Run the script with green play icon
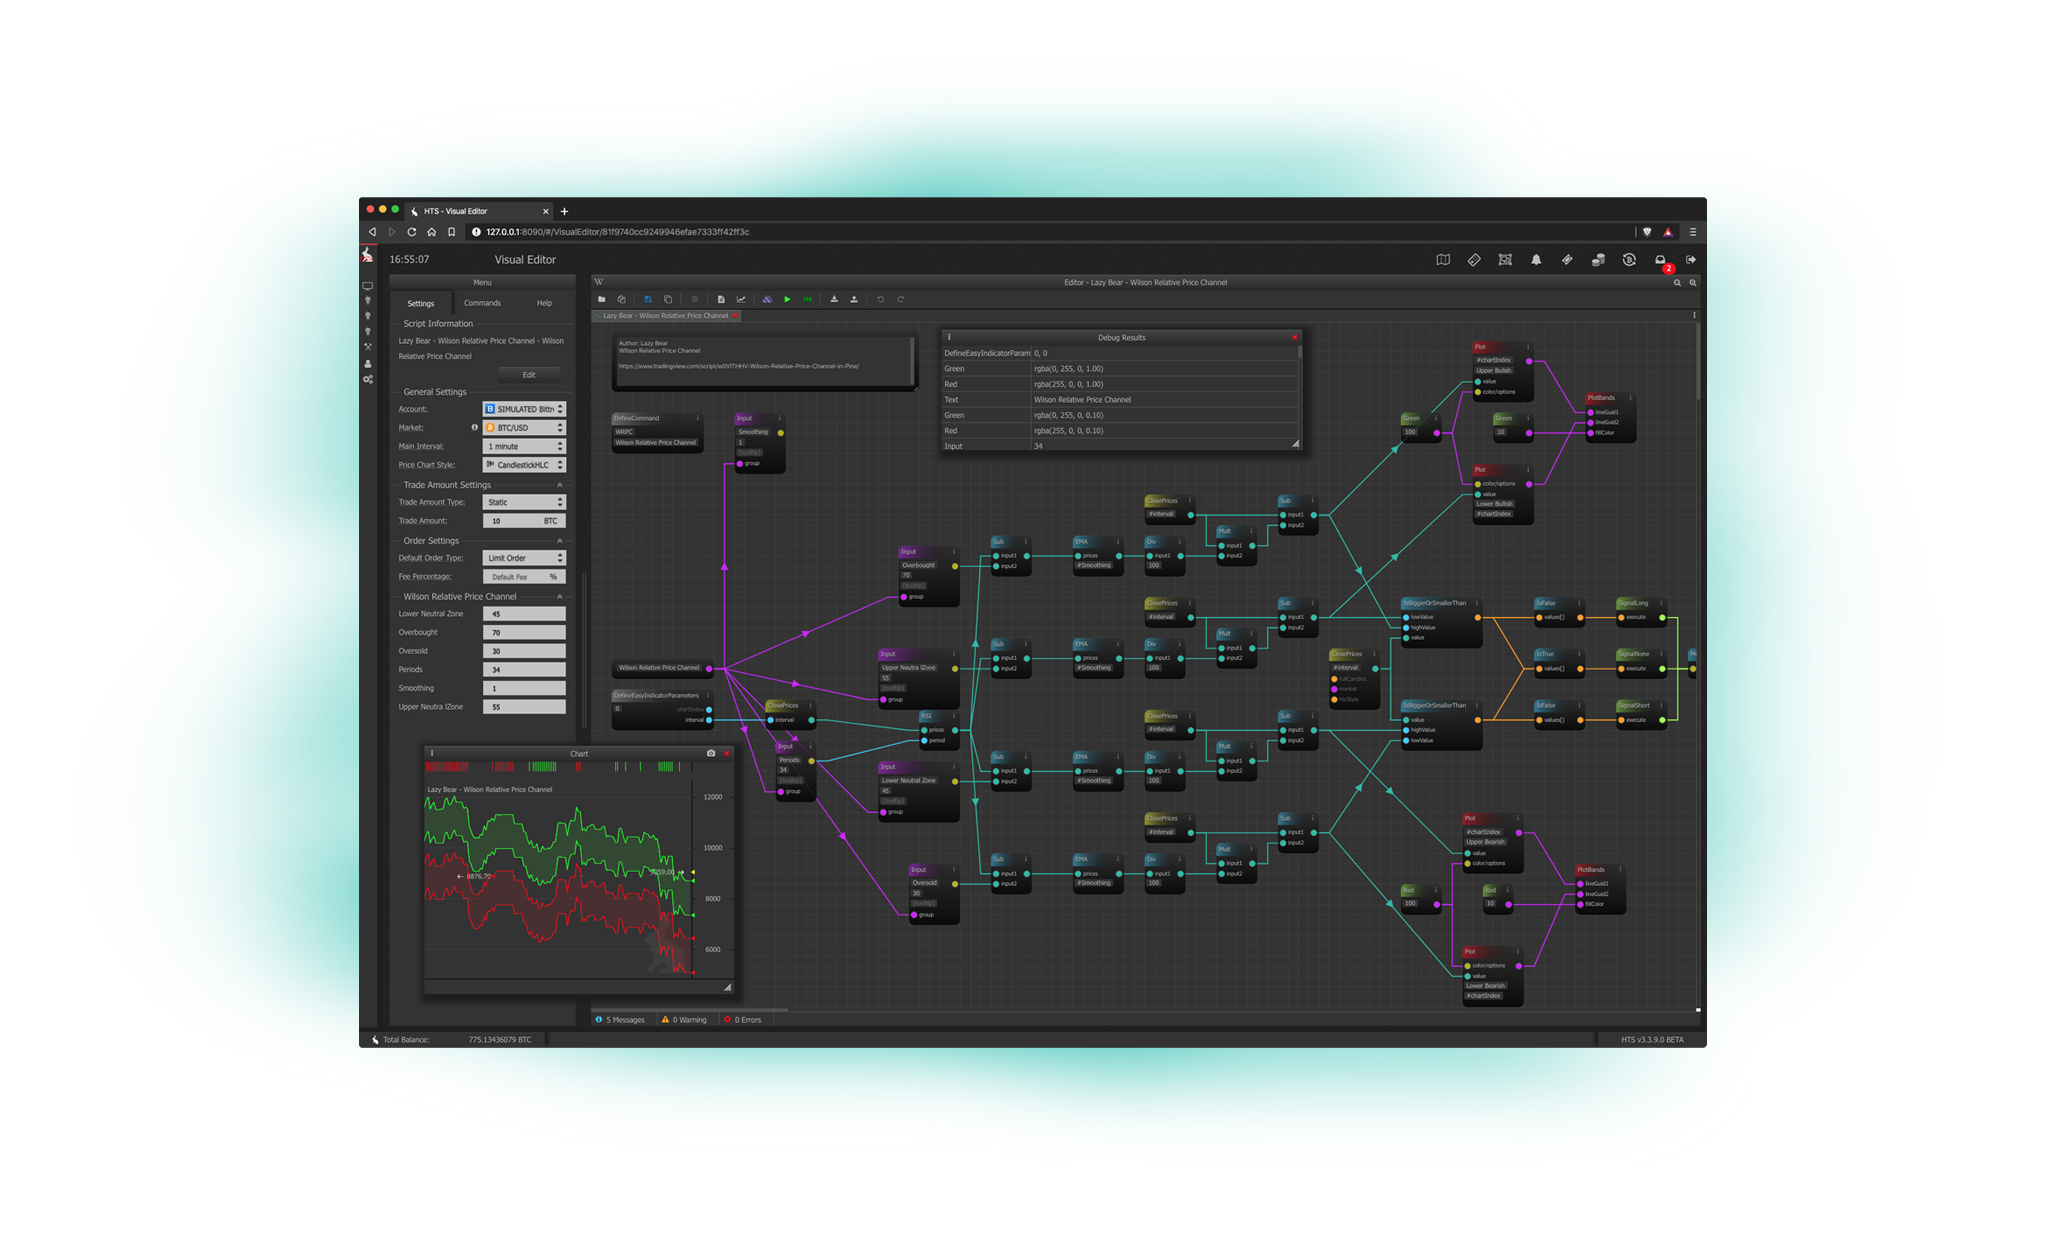 pos(787,299)
